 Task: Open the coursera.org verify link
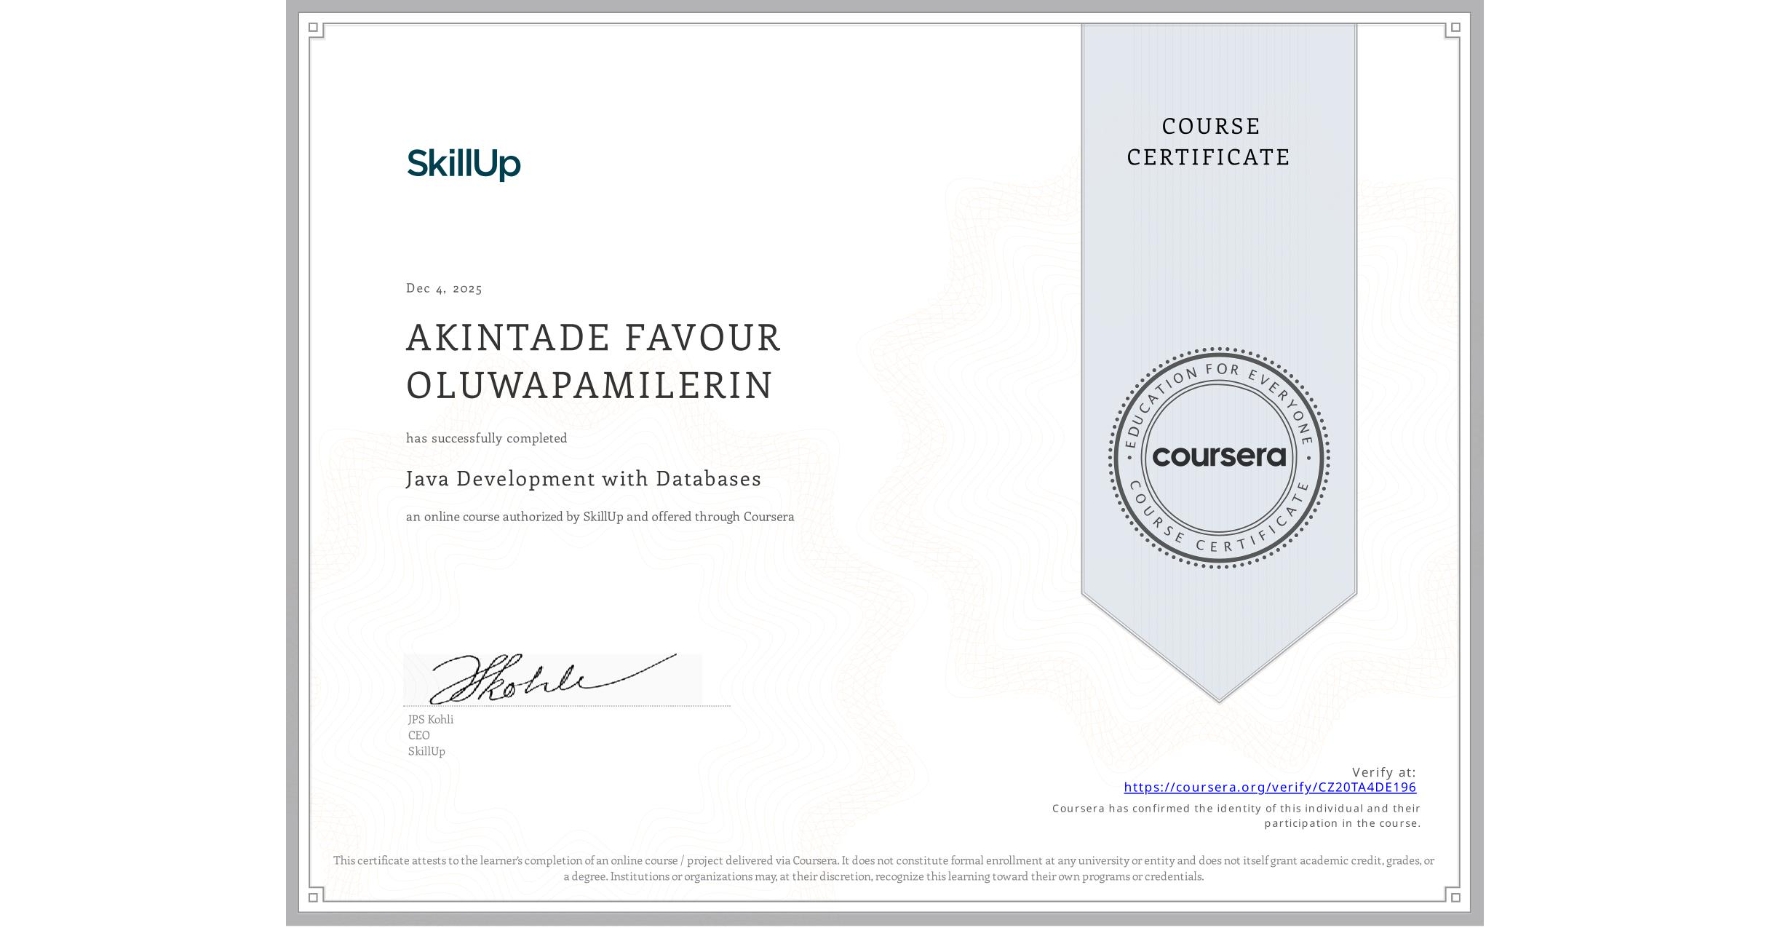[x=1270, y=788]
